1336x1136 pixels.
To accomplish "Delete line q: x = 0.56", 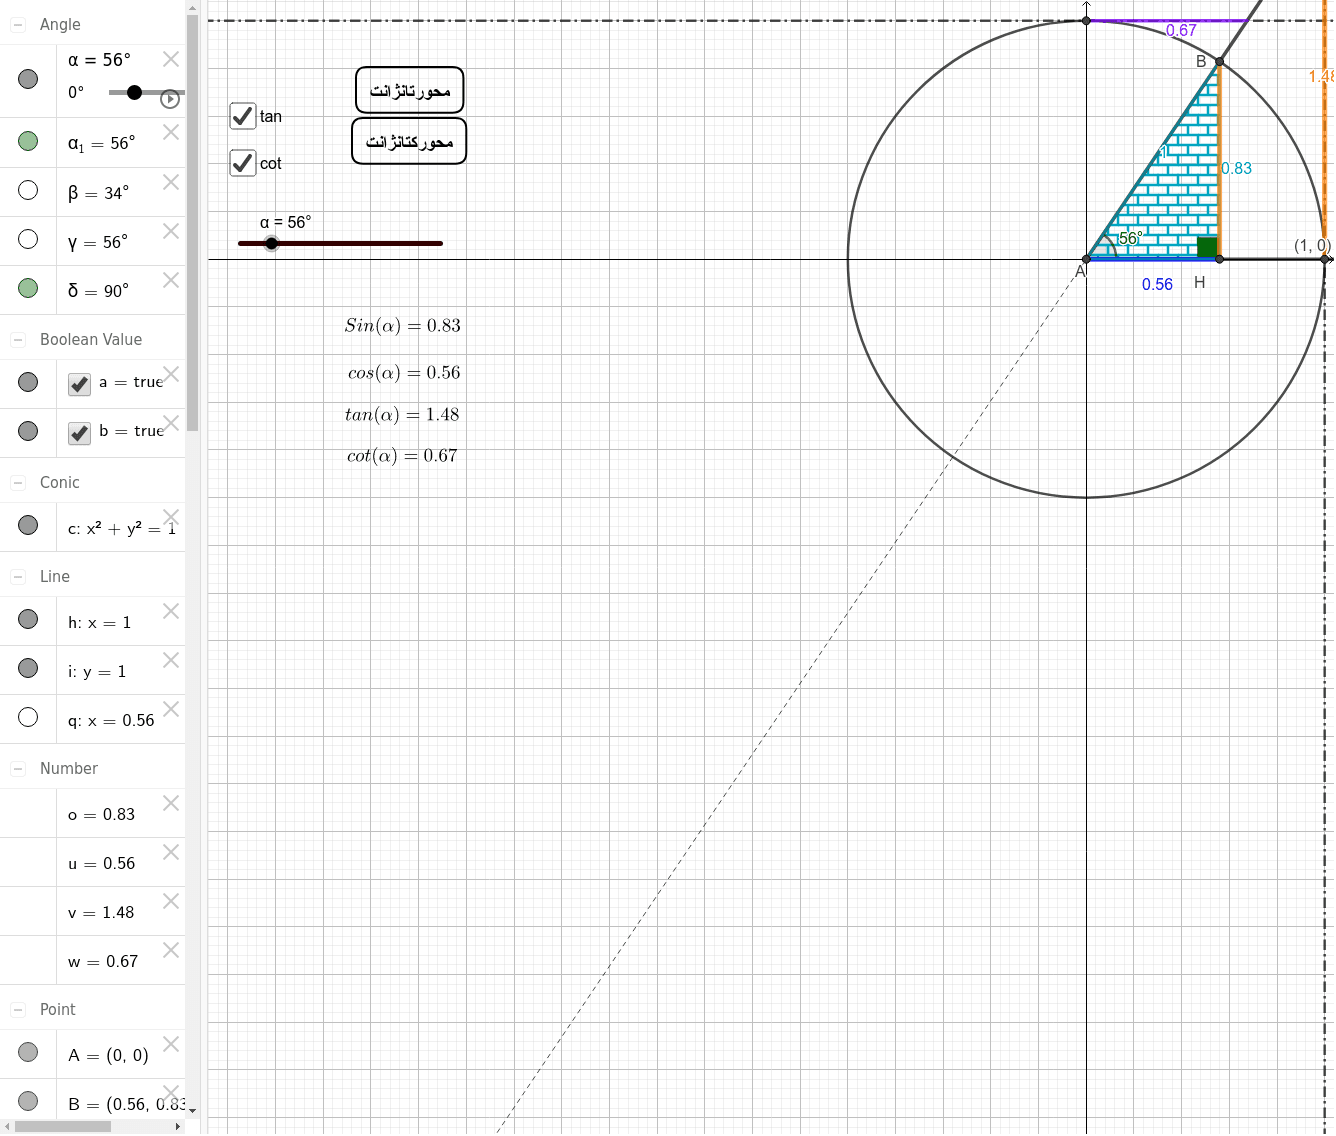I will [170, 709].
